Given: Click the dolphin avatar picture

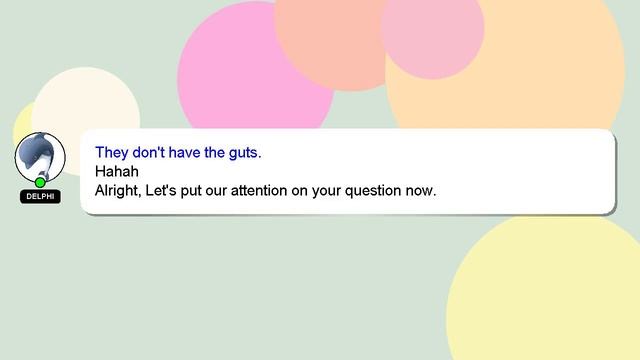Looking at the screenshot, I should (40, 157).
